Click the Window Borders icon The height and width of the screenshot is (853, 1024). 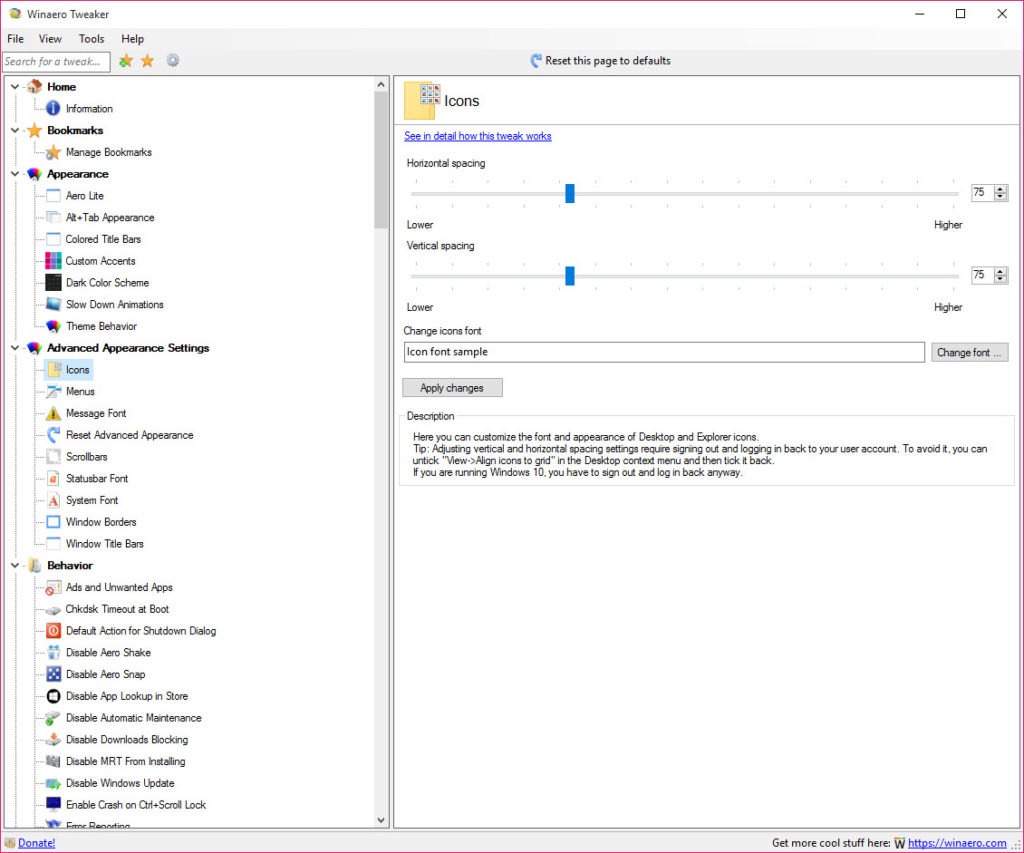[x=53, y=522]
